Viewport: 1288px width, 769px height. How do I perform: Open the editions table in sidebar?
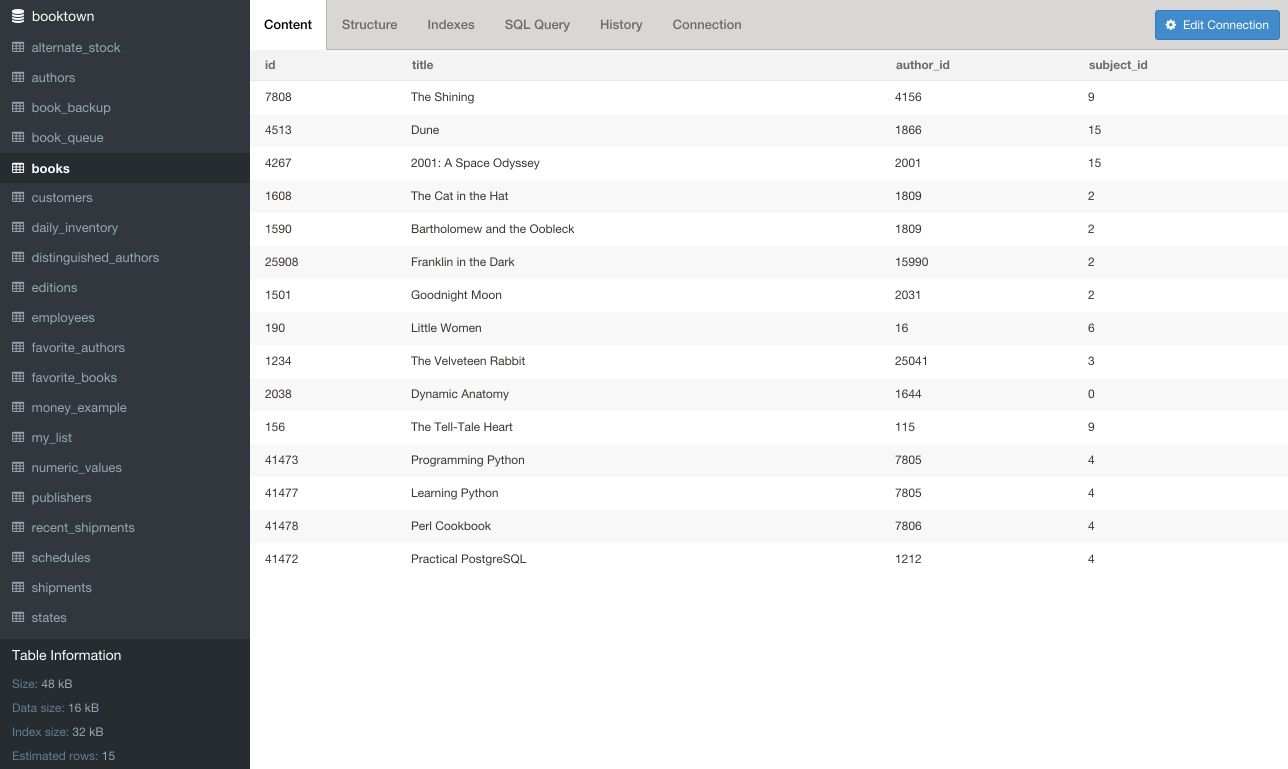point(54,288)
